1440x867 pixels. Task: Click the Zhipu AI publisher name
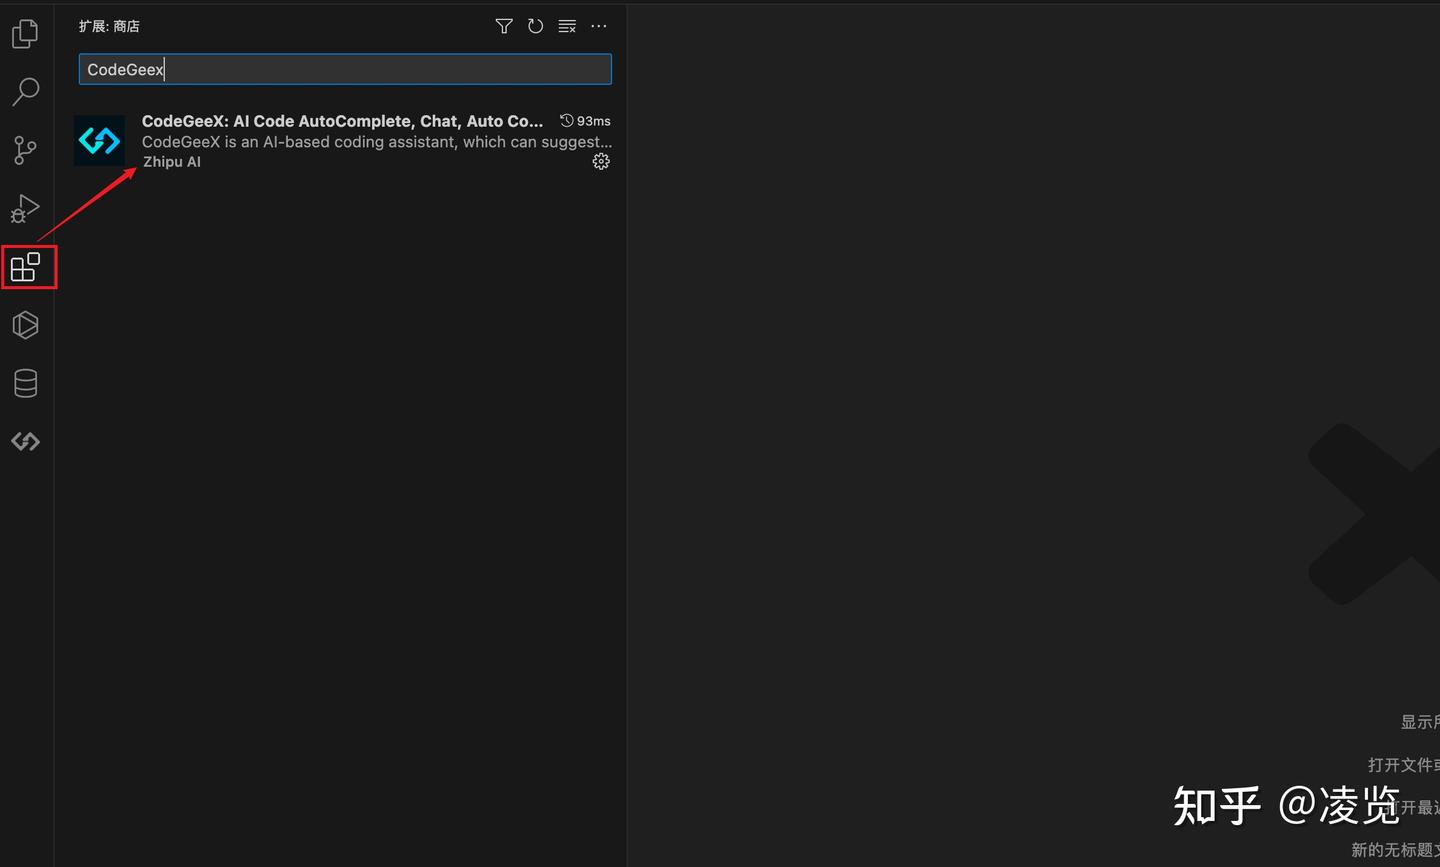click(x=172, y=162)
